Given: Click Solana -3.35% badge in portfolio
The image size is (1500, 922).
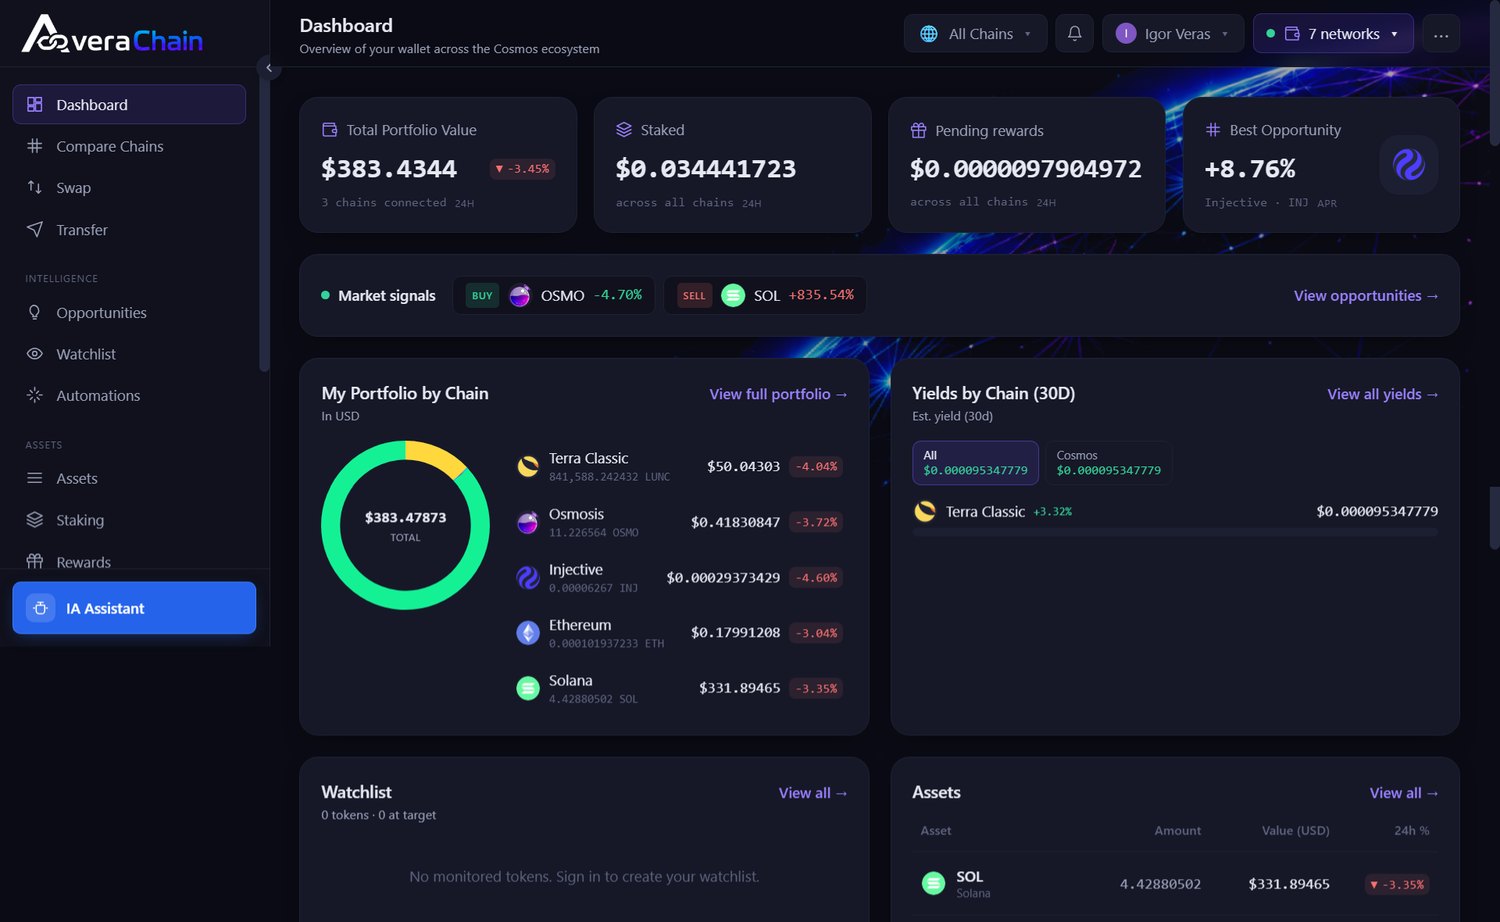Looking at the screenshot, I should coord(816,689).
